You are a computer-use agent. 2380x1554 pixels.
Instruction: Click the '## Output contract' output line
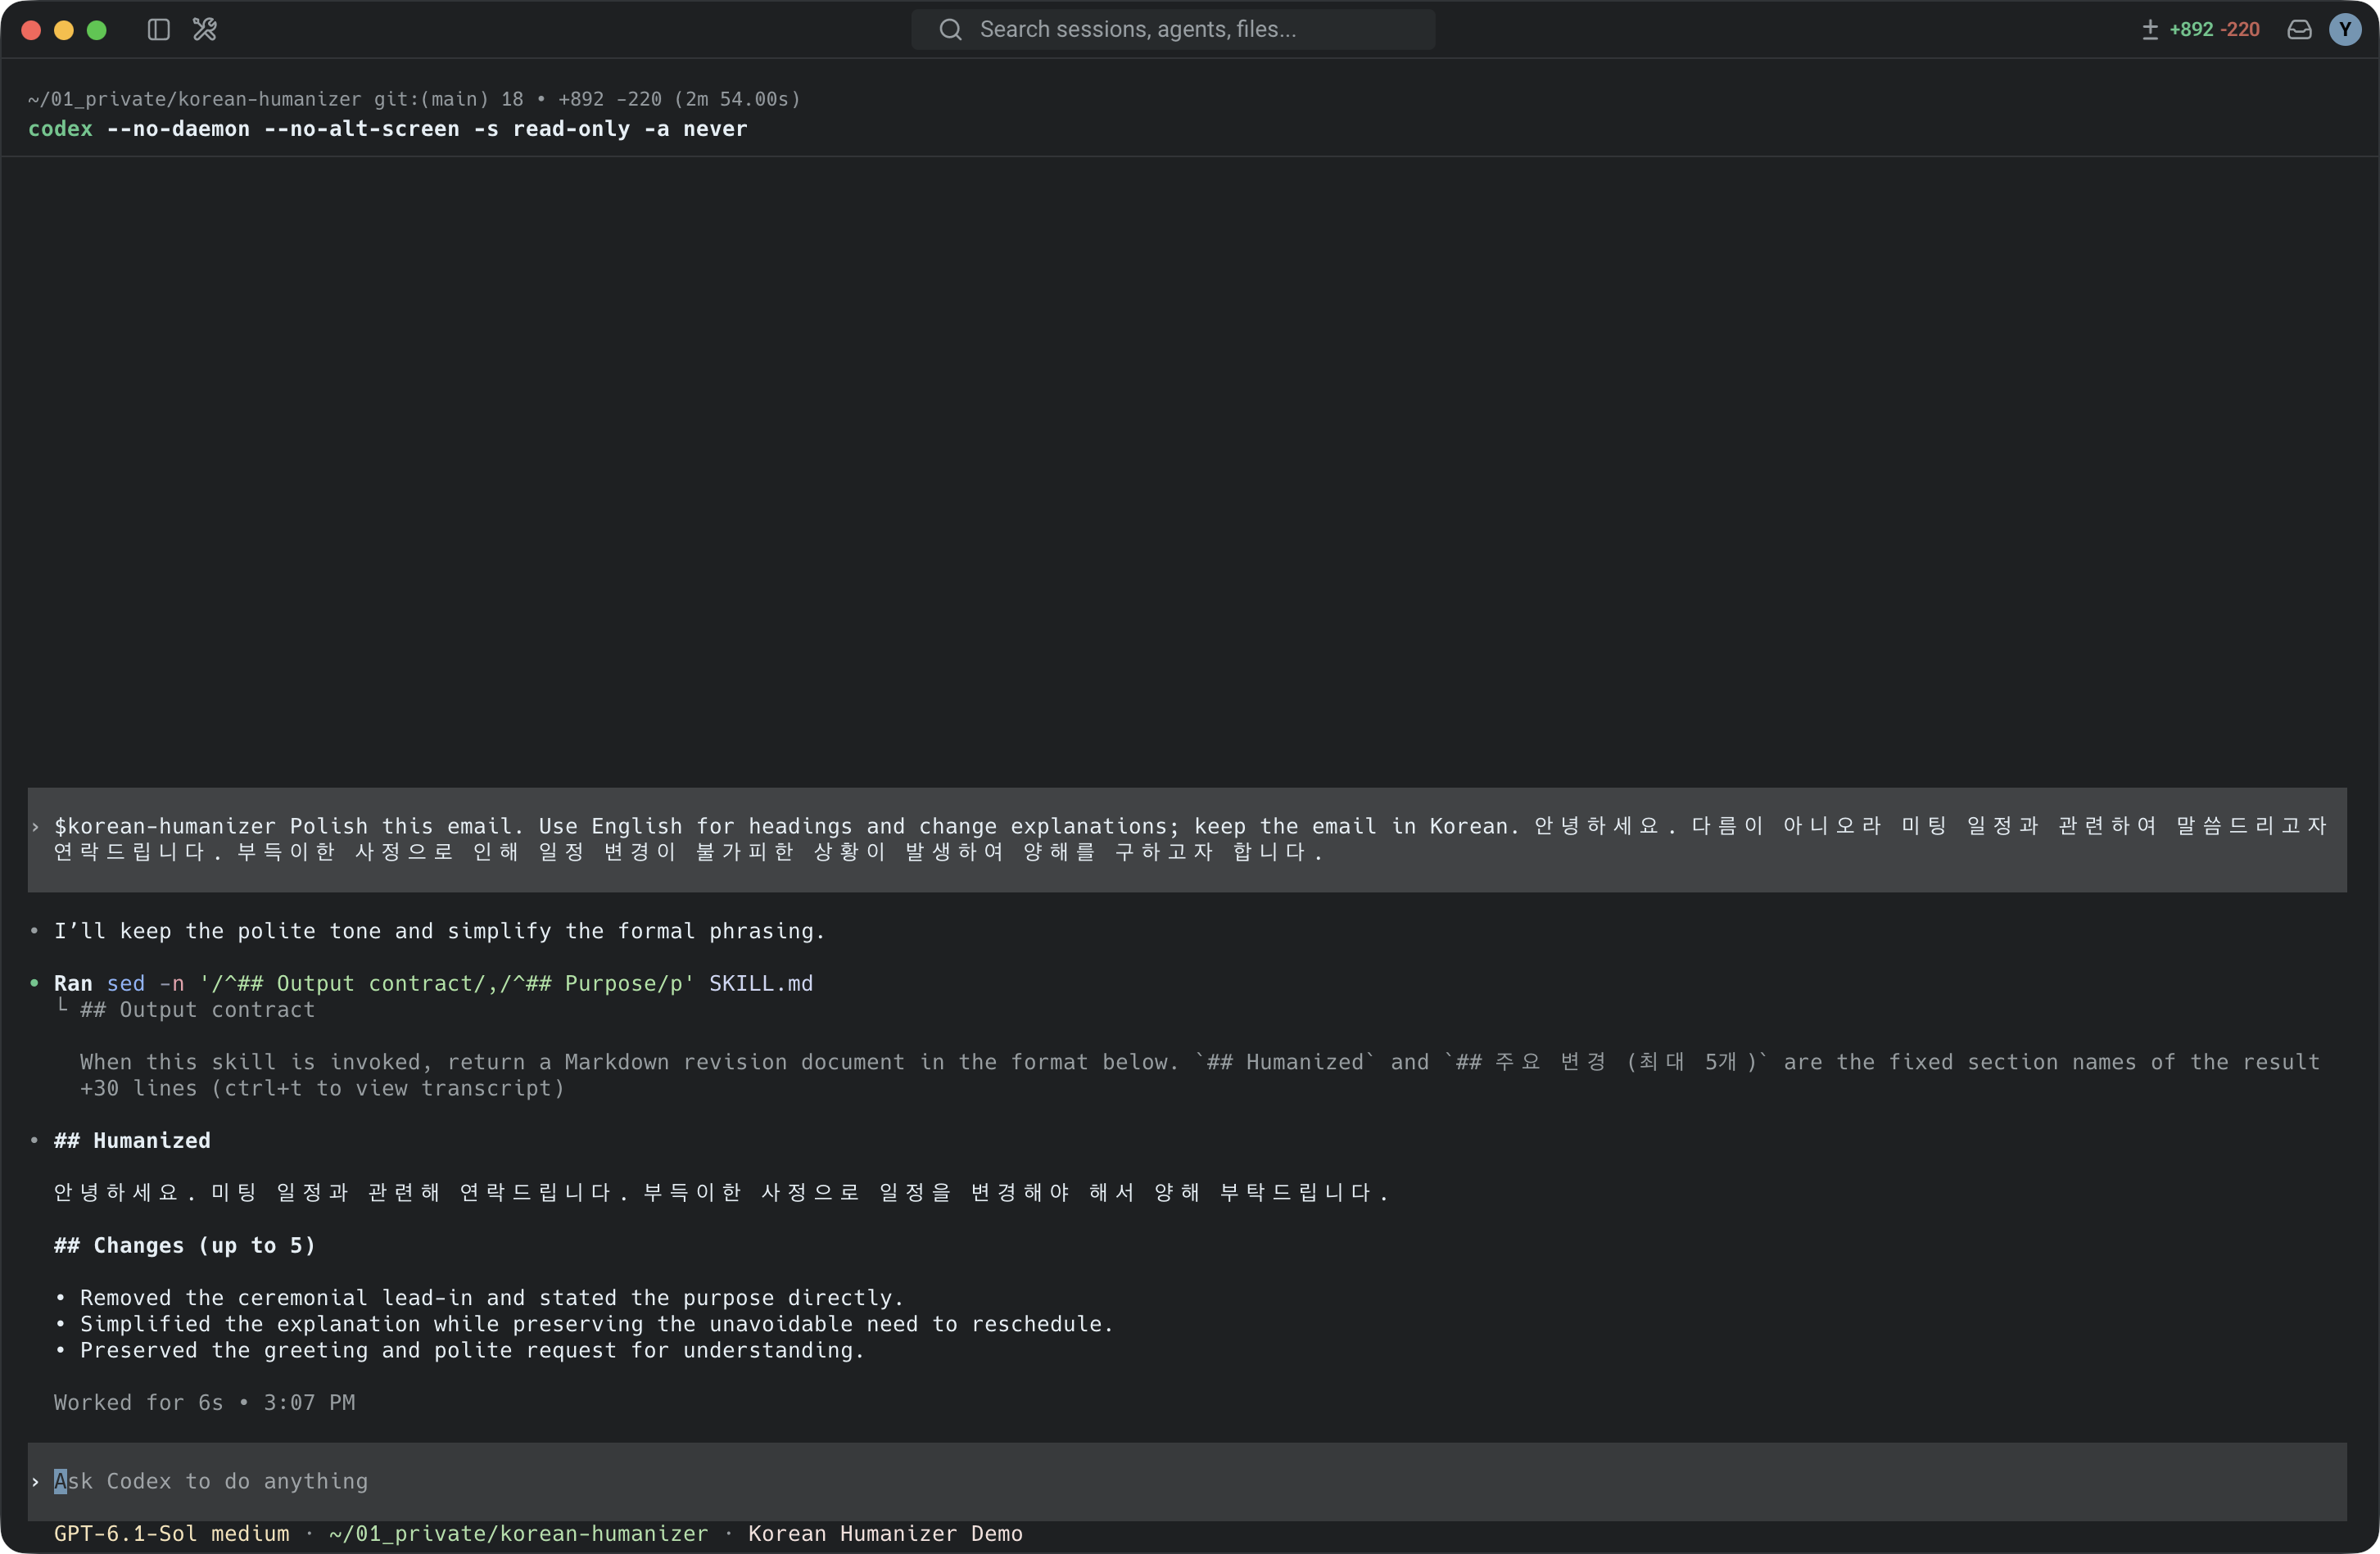pyautogui.click(x=198, y=1009)
